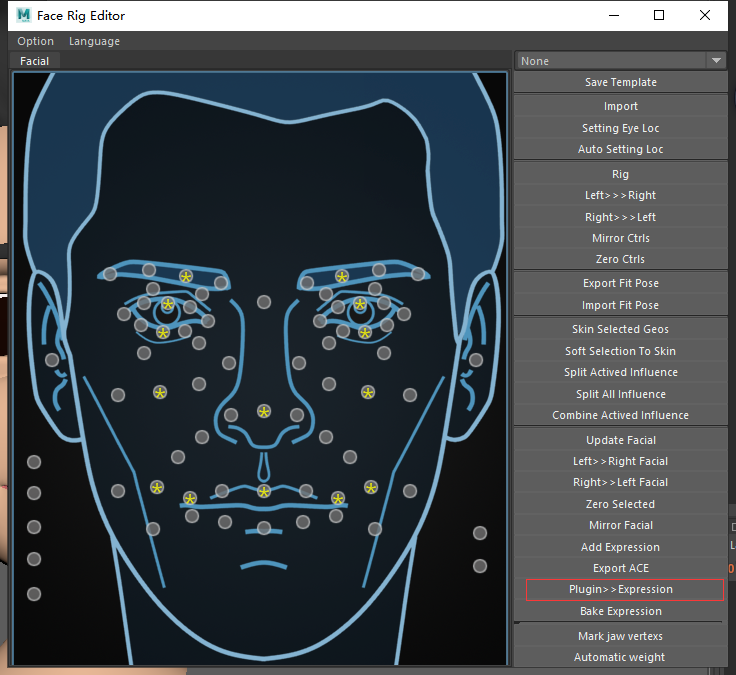Select the upper lip center star controller

tap(264, 491)
